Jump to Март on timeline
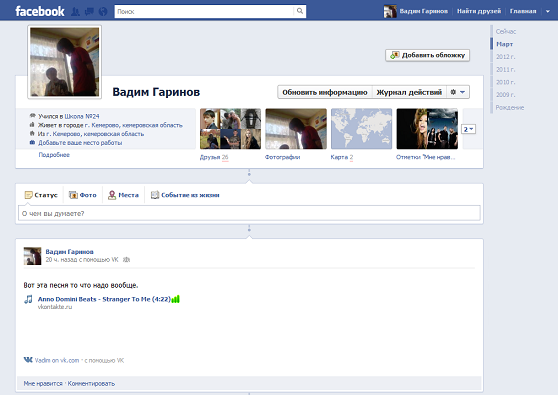558x395 pixels. coord(505,44)
